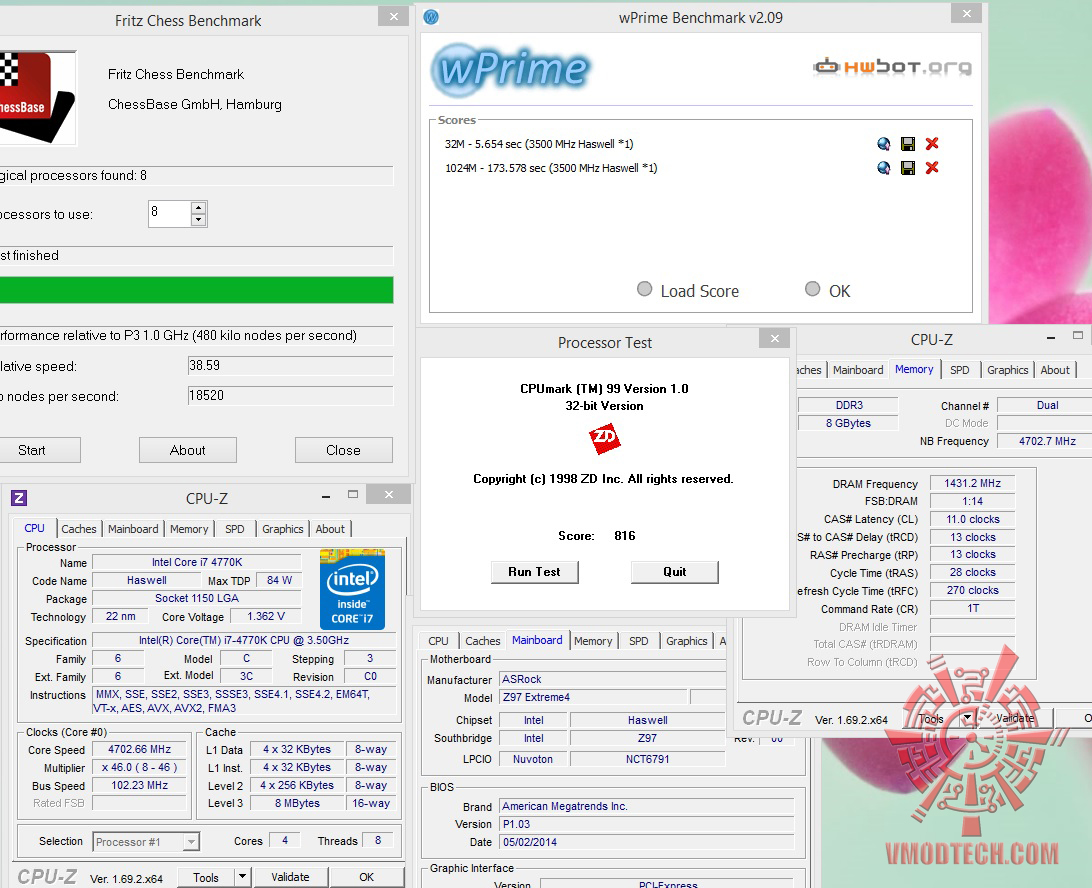This screenshot has height=888, width=1092.
Task: Click the Multiplier x 46.0 value
Action: point(139,768)
